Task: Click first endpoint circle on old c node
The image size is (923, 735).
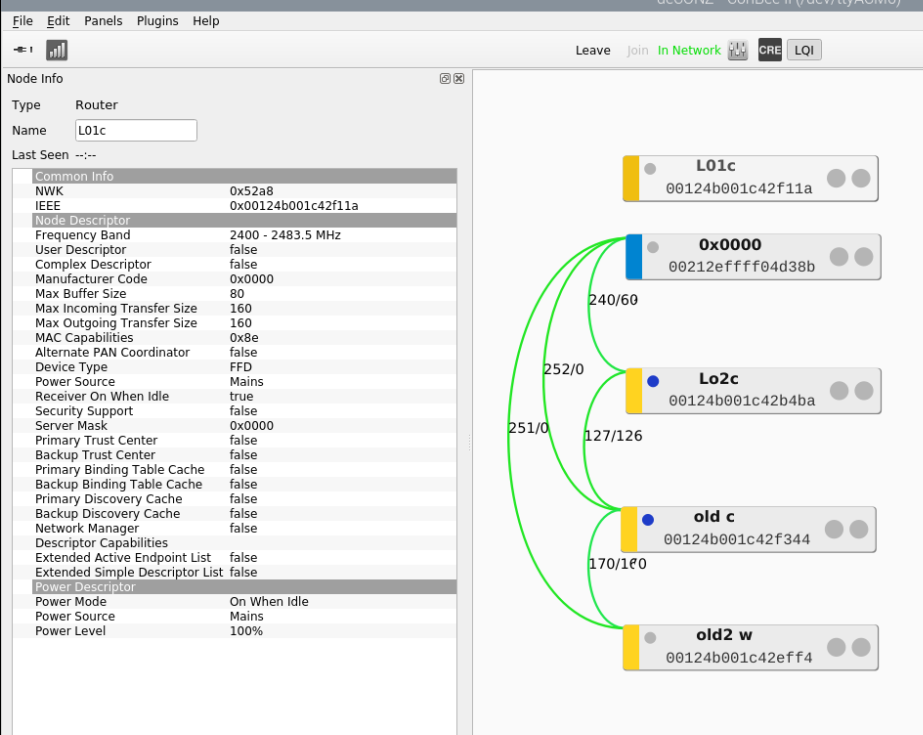Action: 834,529
